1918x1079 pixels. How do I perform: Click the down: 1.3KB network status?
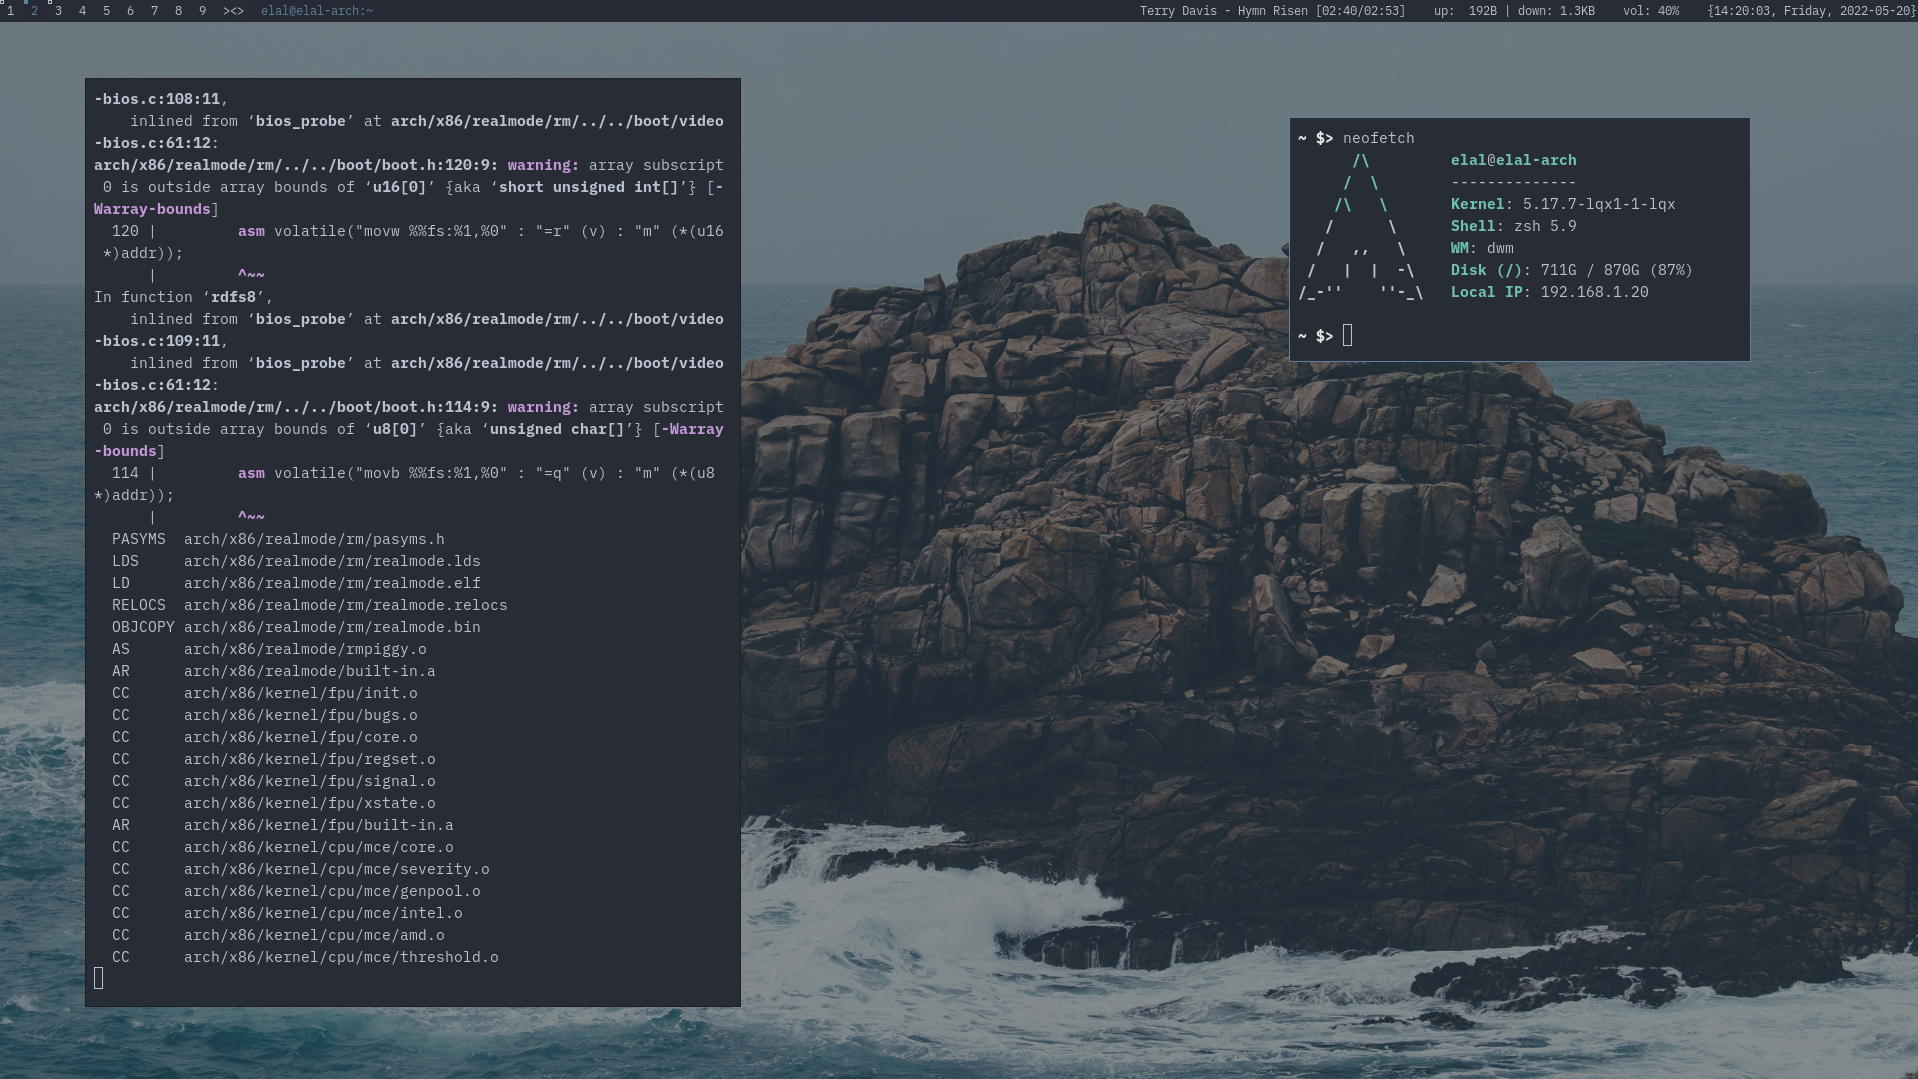click(x=1556, y=11)
